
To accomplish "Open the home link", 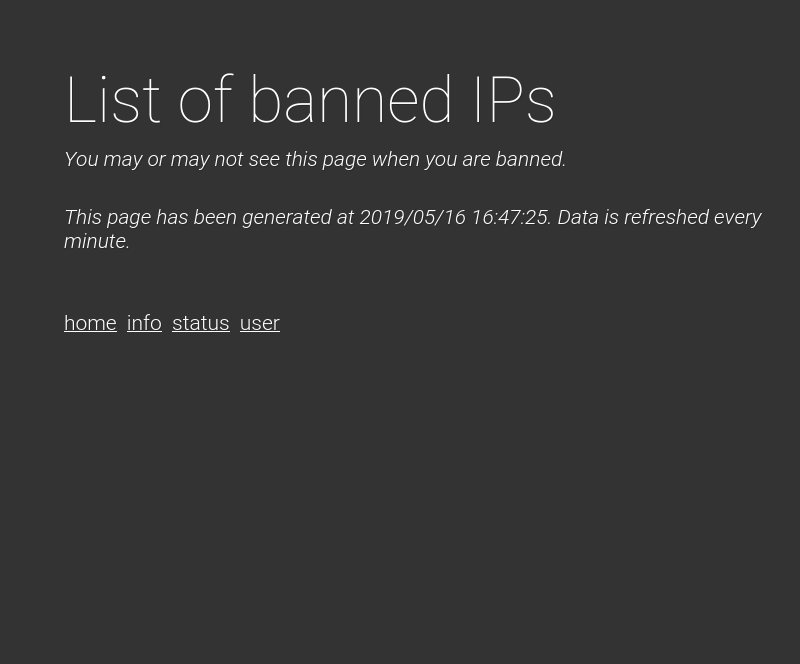I will tap(90, 323).
